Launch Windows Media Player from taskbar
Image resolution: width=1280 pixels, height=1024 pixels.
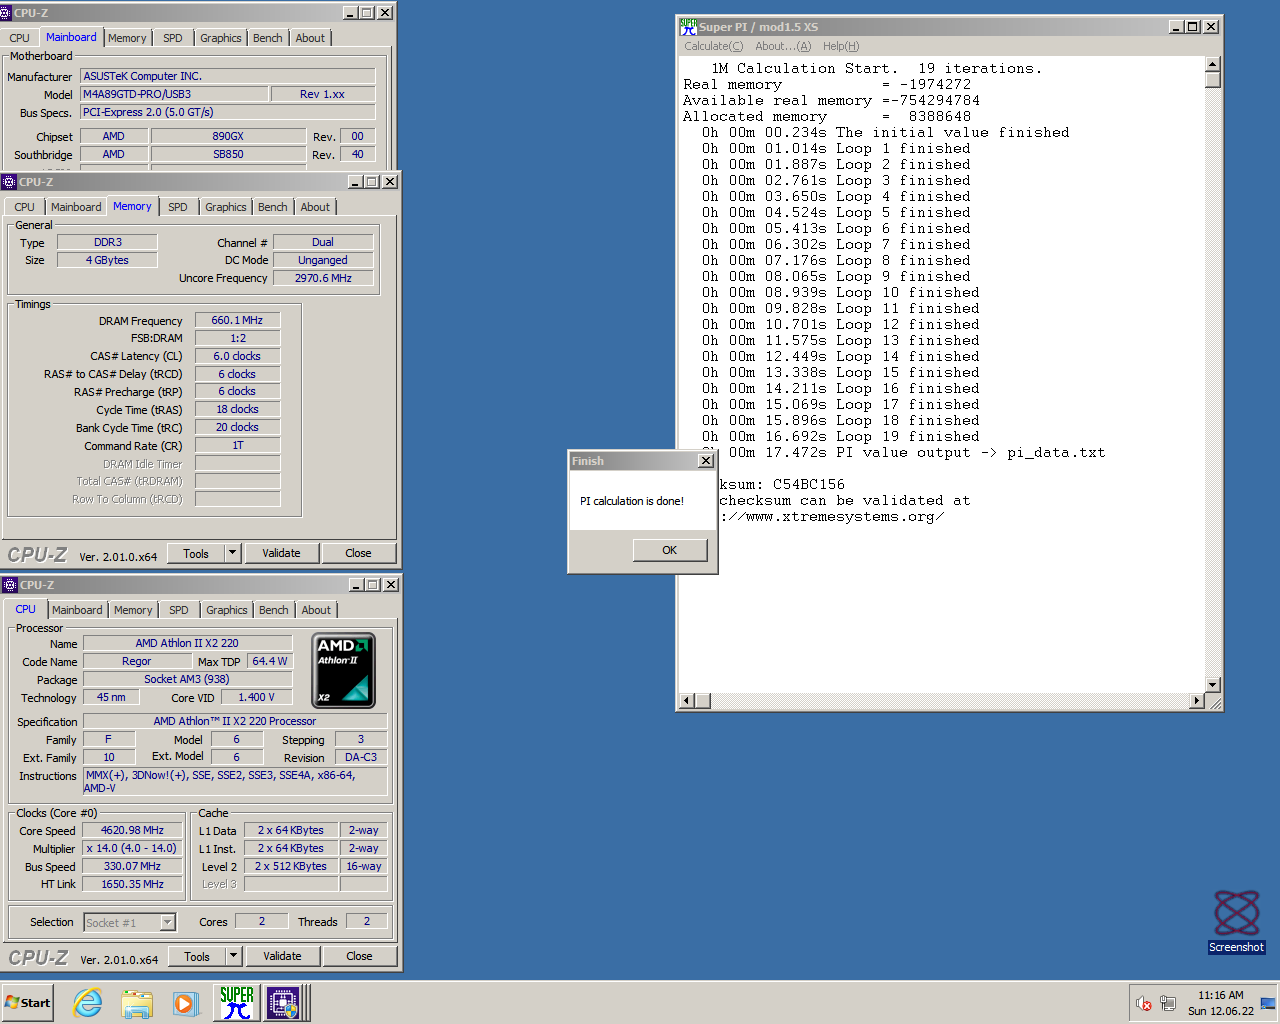186,1003
